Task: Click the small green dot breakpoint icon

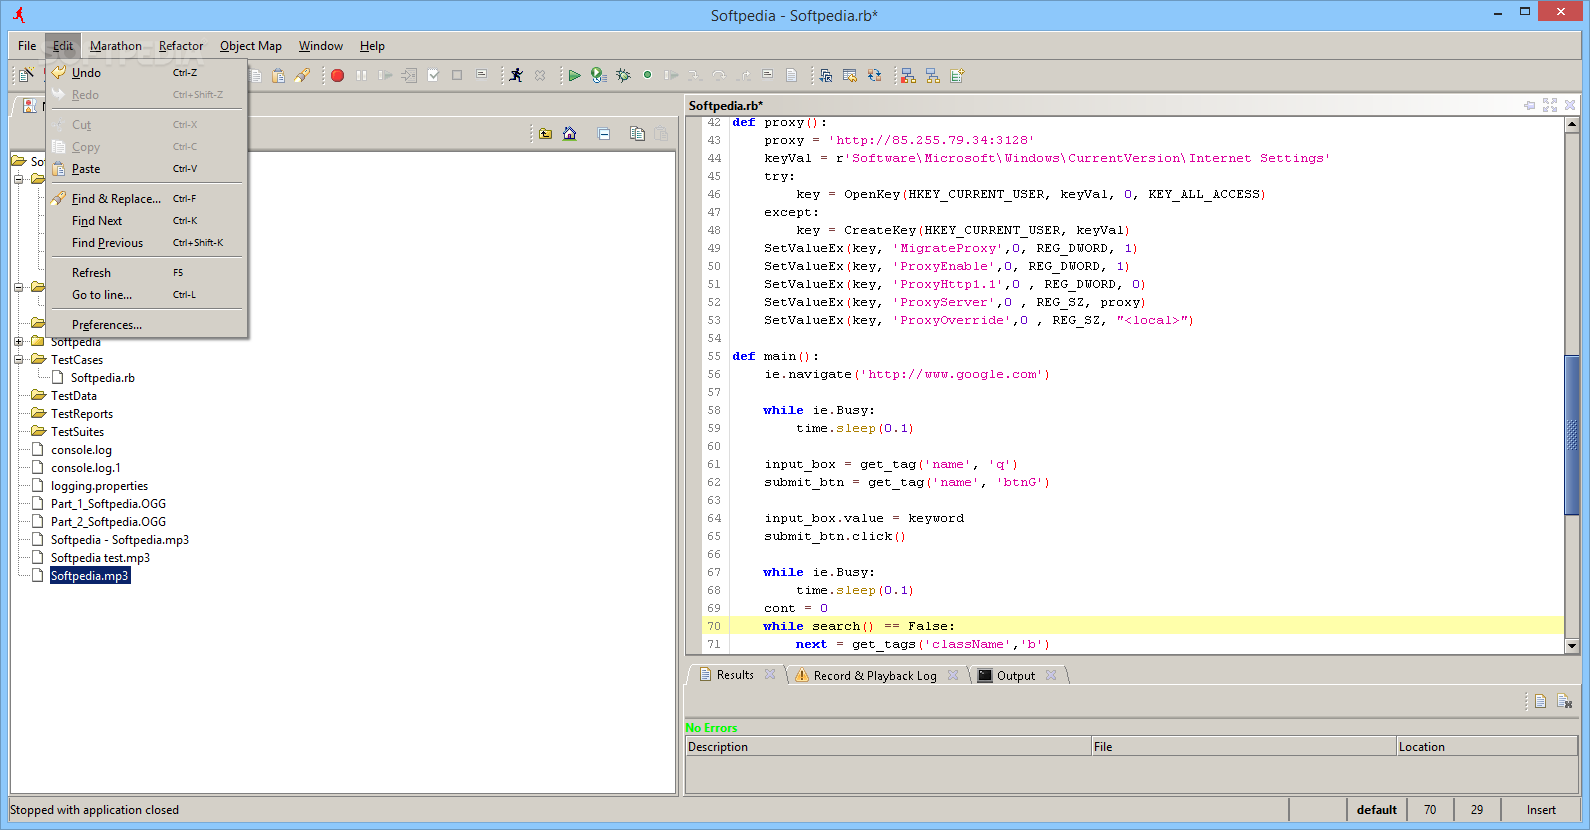Action: [x=647, y=75]
